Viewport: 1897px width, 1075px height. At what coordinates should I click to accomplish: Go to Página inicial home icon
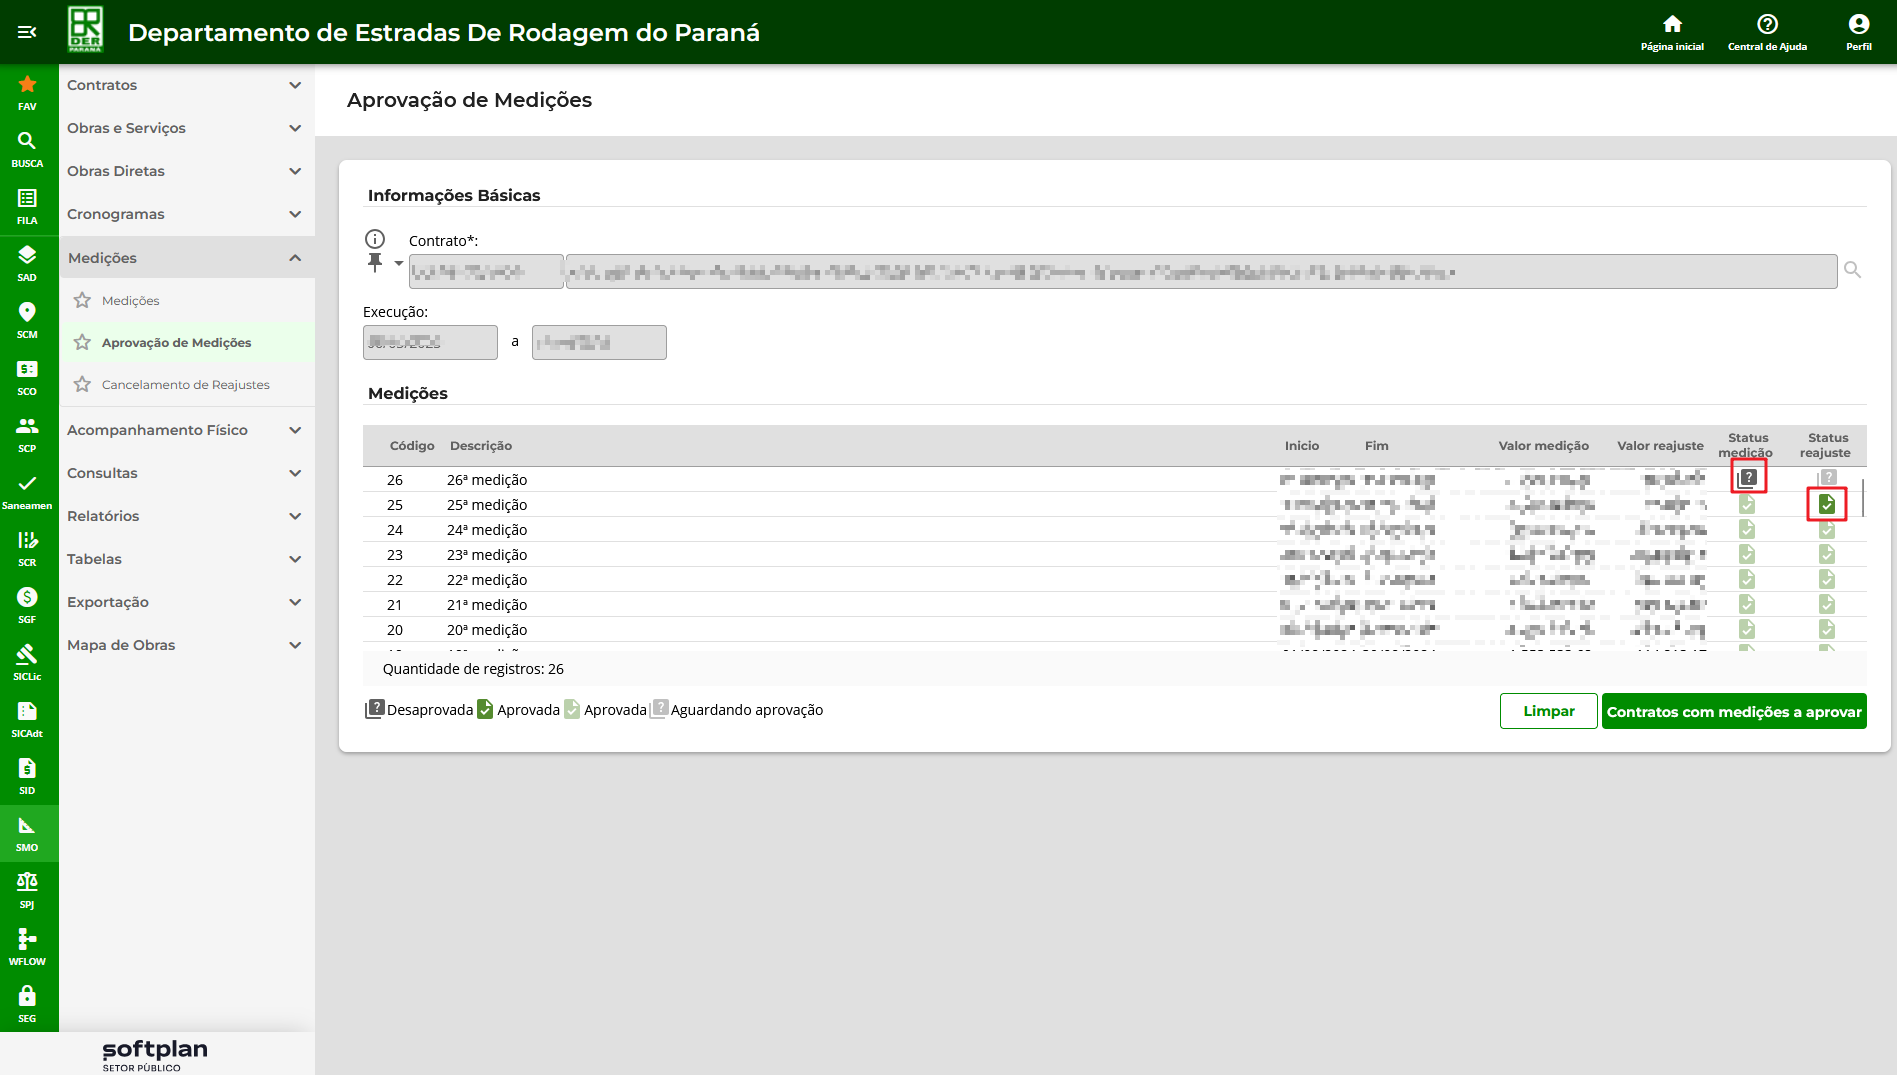tap(1672, 25)
